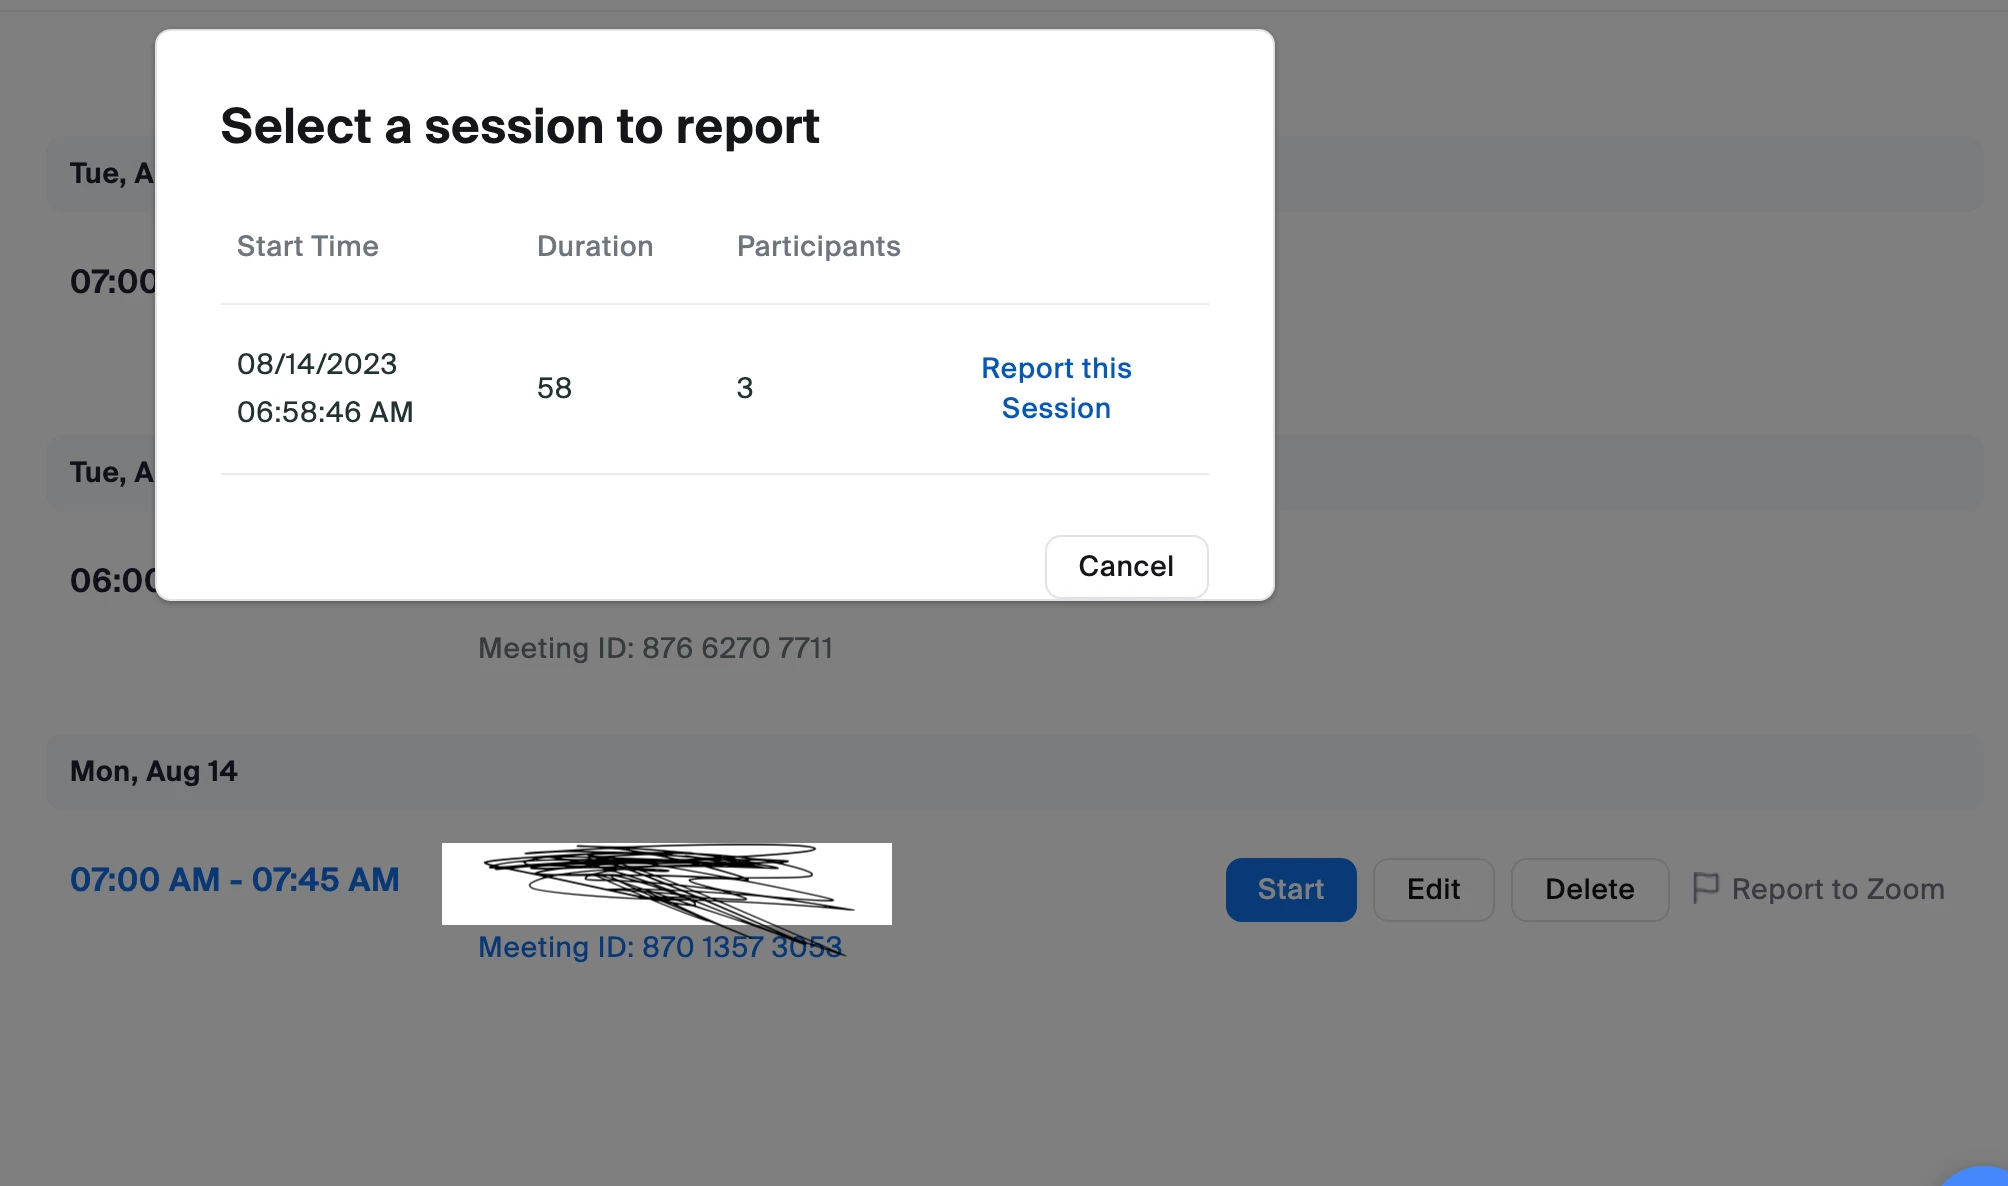2008x1186 pixels.
Task: Click the participants count 3
Action: click(x=744, y=388)
